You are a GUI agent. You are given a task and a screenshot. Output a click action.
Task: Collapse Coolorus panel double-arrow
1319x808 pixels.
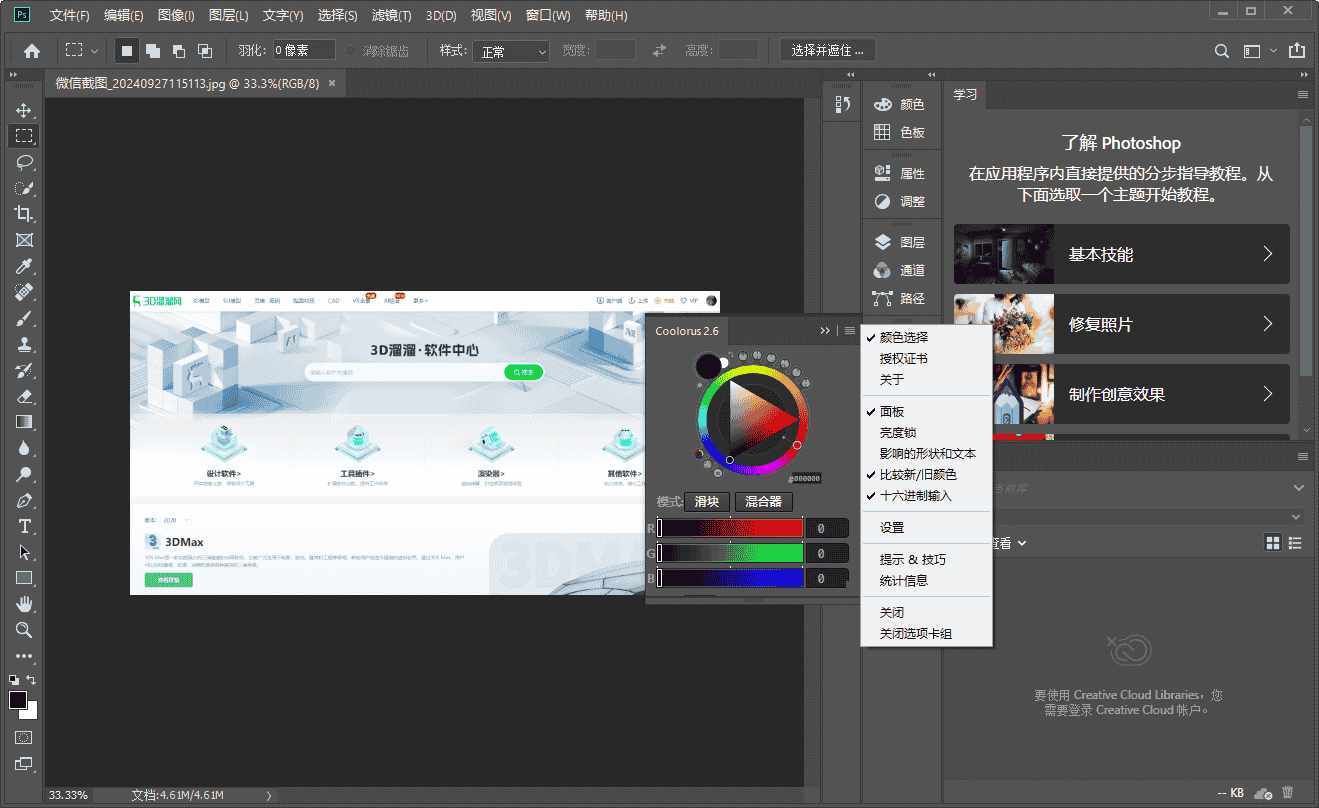[x=825, y=331]
